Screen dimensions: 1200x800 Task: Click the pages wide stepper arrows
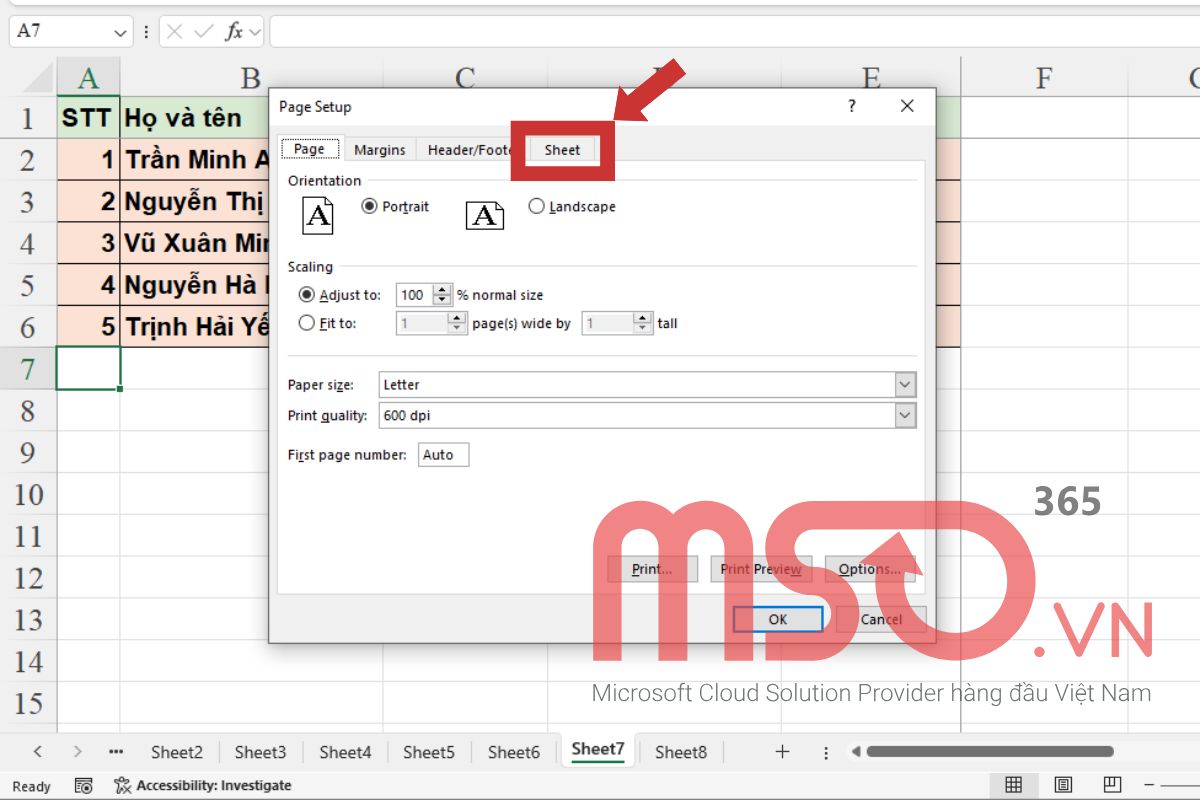(x=458, y=323)
